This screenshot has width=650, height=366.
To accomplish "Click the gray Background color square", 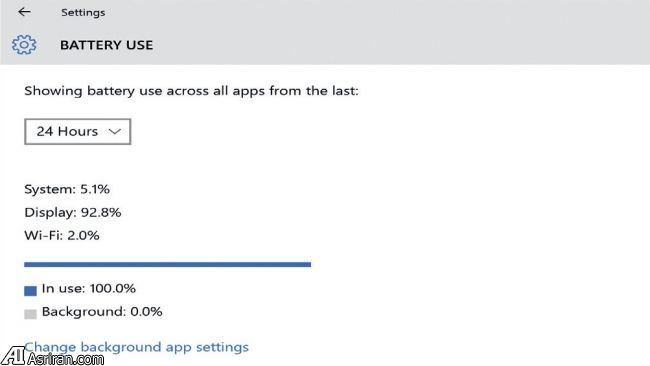I will tap(30, 314).
